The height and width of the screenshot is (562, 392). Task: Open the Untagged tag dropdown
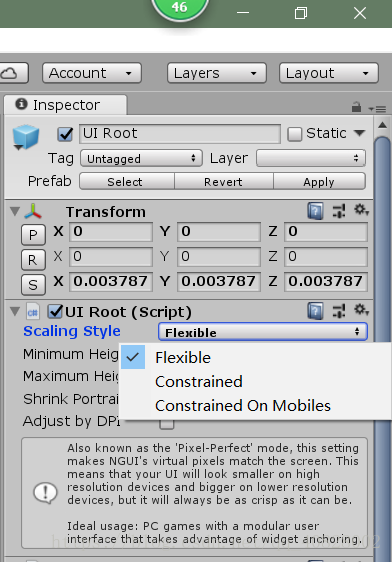142,158
